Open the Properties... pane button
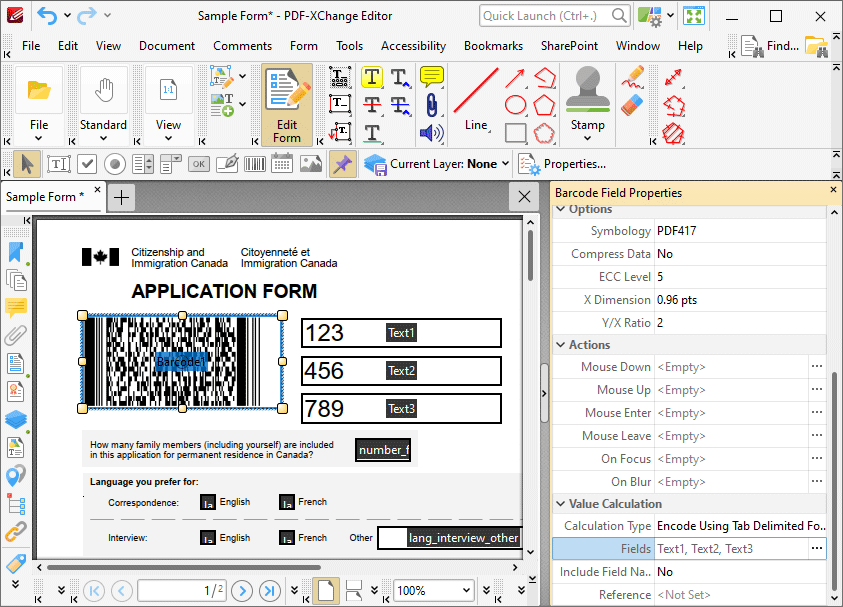This screenshot has width=843, height=607. click(x=562, y=164)
